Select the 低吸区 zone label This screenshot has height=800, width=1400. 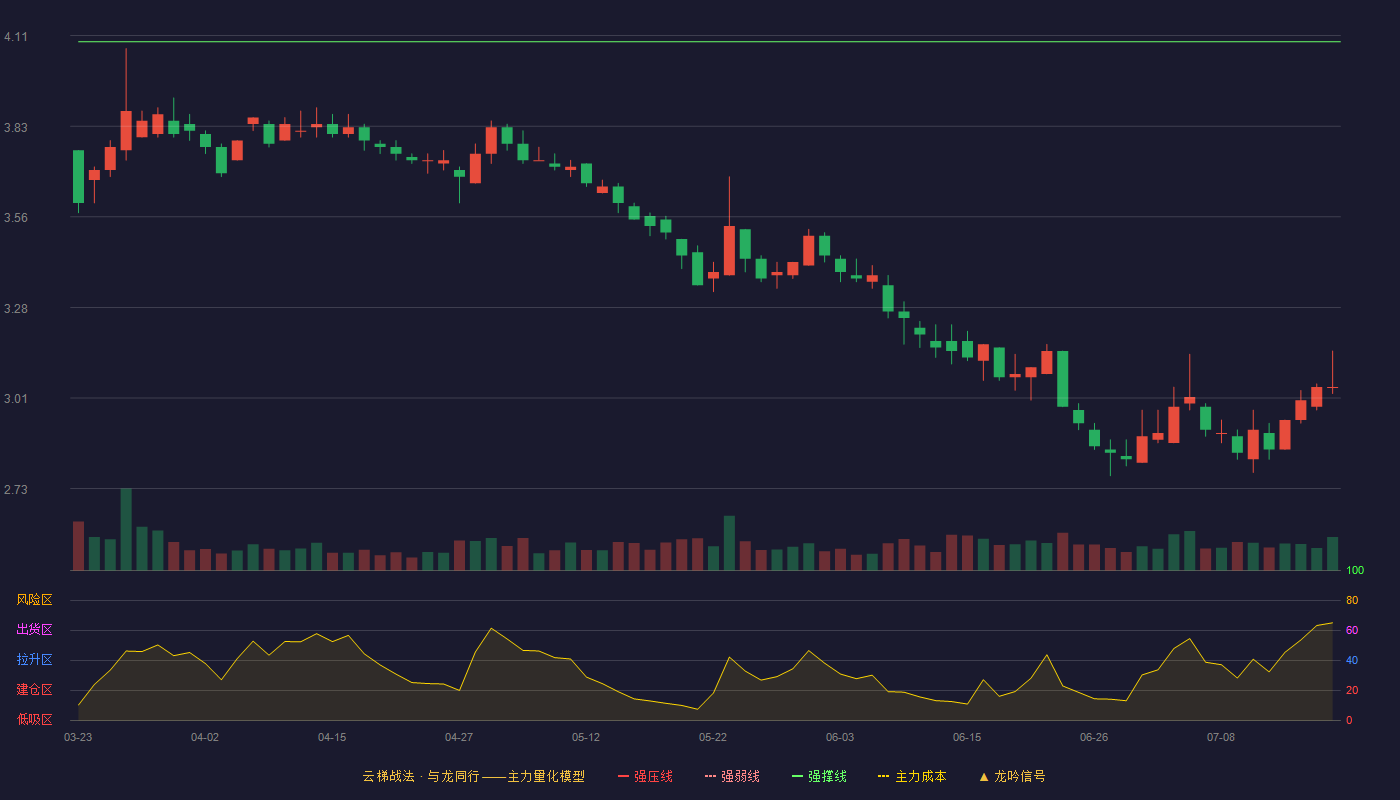[x=34, y=719]
